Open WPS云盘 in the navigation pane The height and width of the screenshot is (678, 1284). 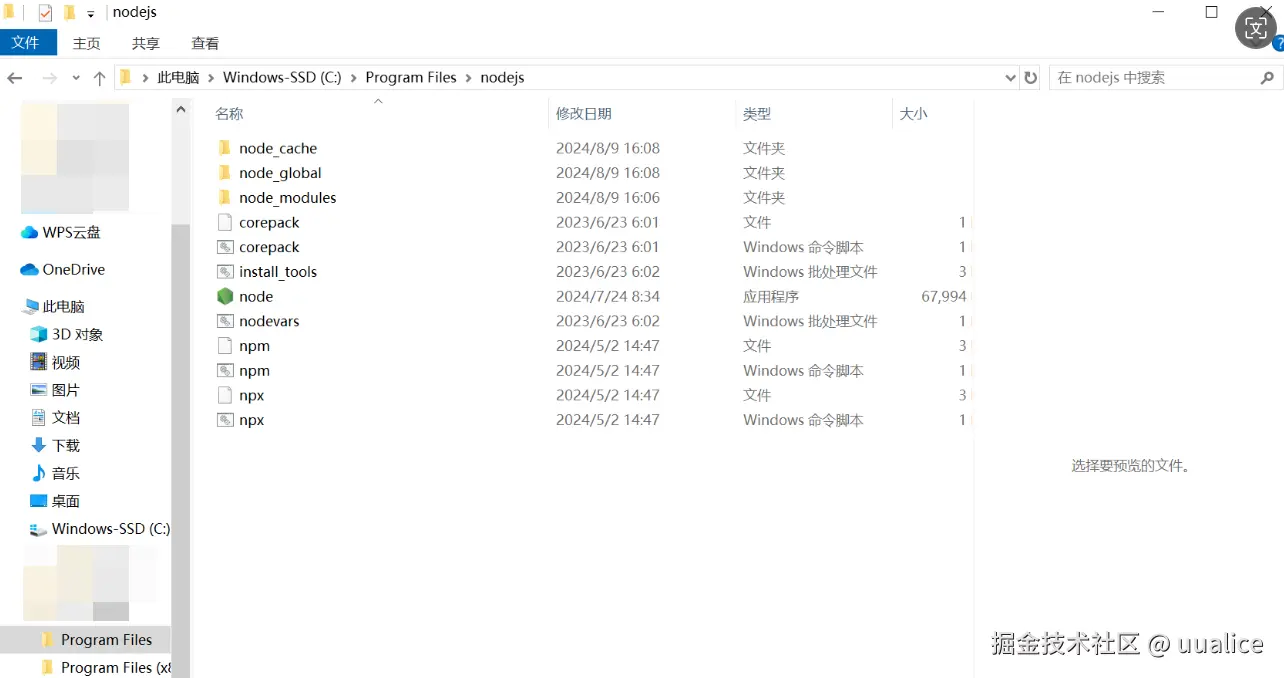74,232
